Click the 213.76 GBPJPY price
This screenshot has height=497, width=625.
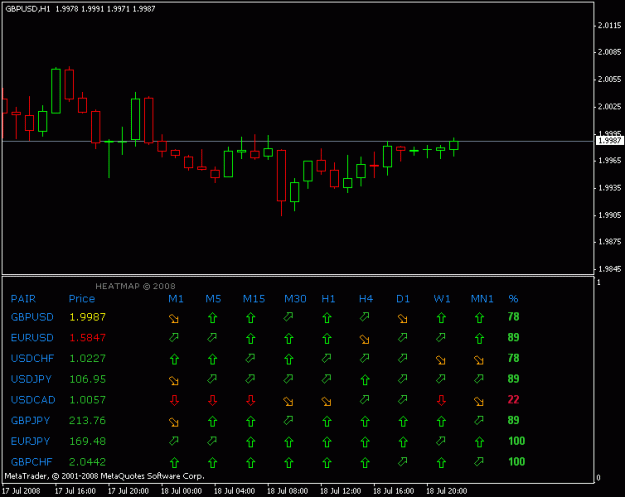87,421
